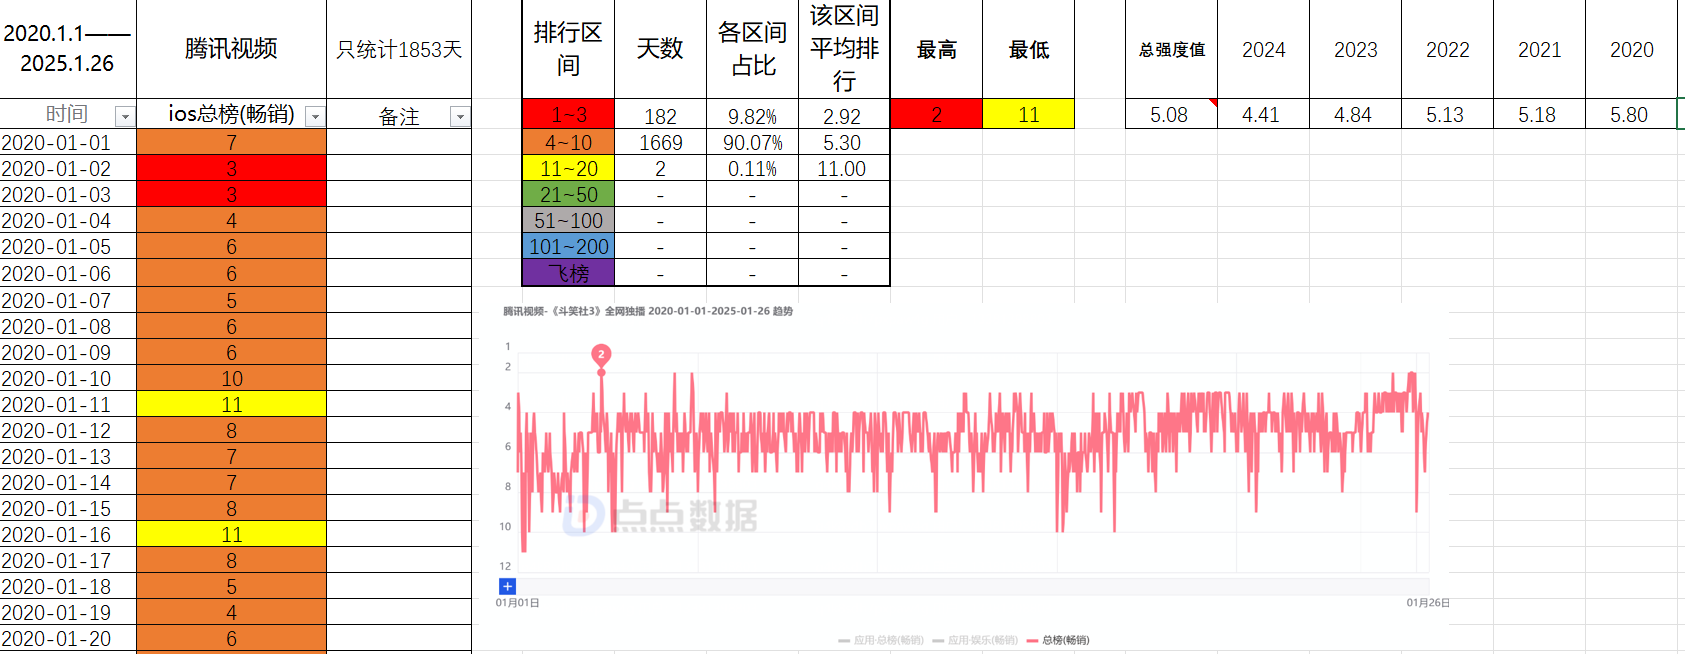Select the 2024 year column header

1263,49
